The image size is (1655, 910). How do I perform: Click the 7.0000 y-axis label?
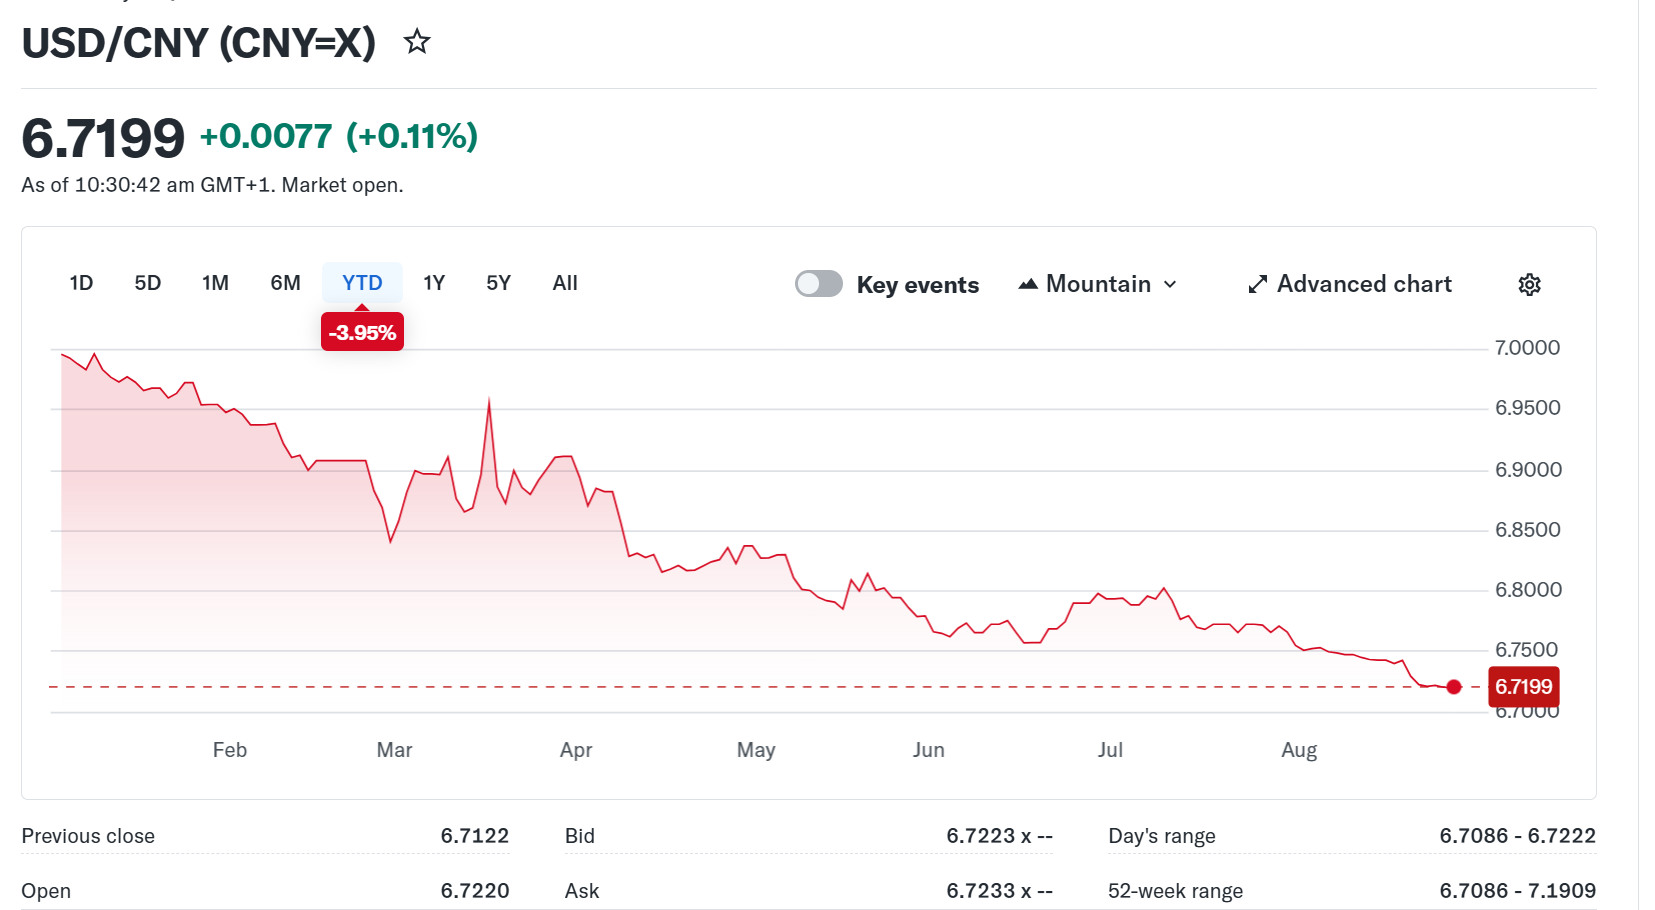point(1527,348)
